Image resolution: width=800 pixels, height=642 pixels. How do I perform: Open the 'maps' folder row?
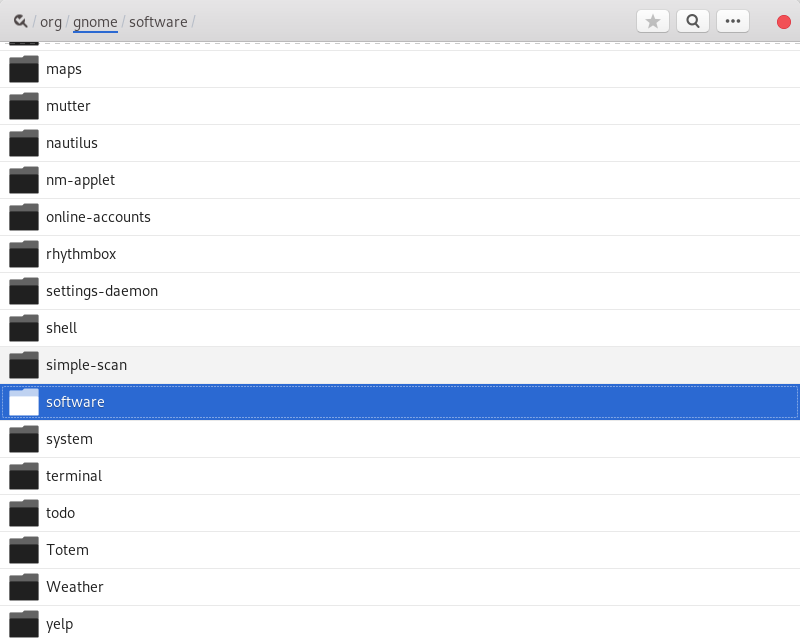[x=400, y=69]
